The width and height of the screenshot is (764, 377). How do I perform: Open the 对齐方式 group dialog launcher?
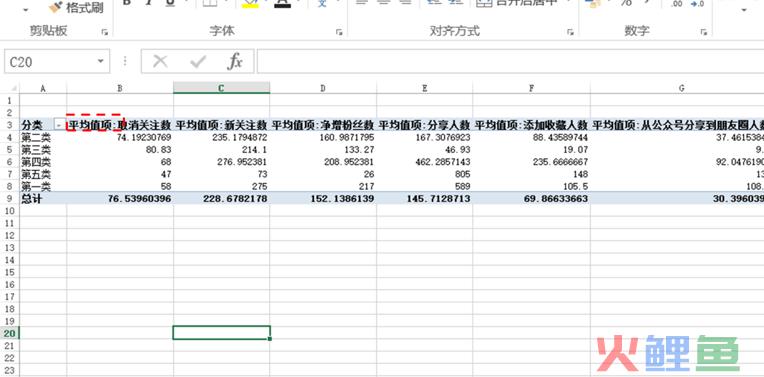coord(570,32)
